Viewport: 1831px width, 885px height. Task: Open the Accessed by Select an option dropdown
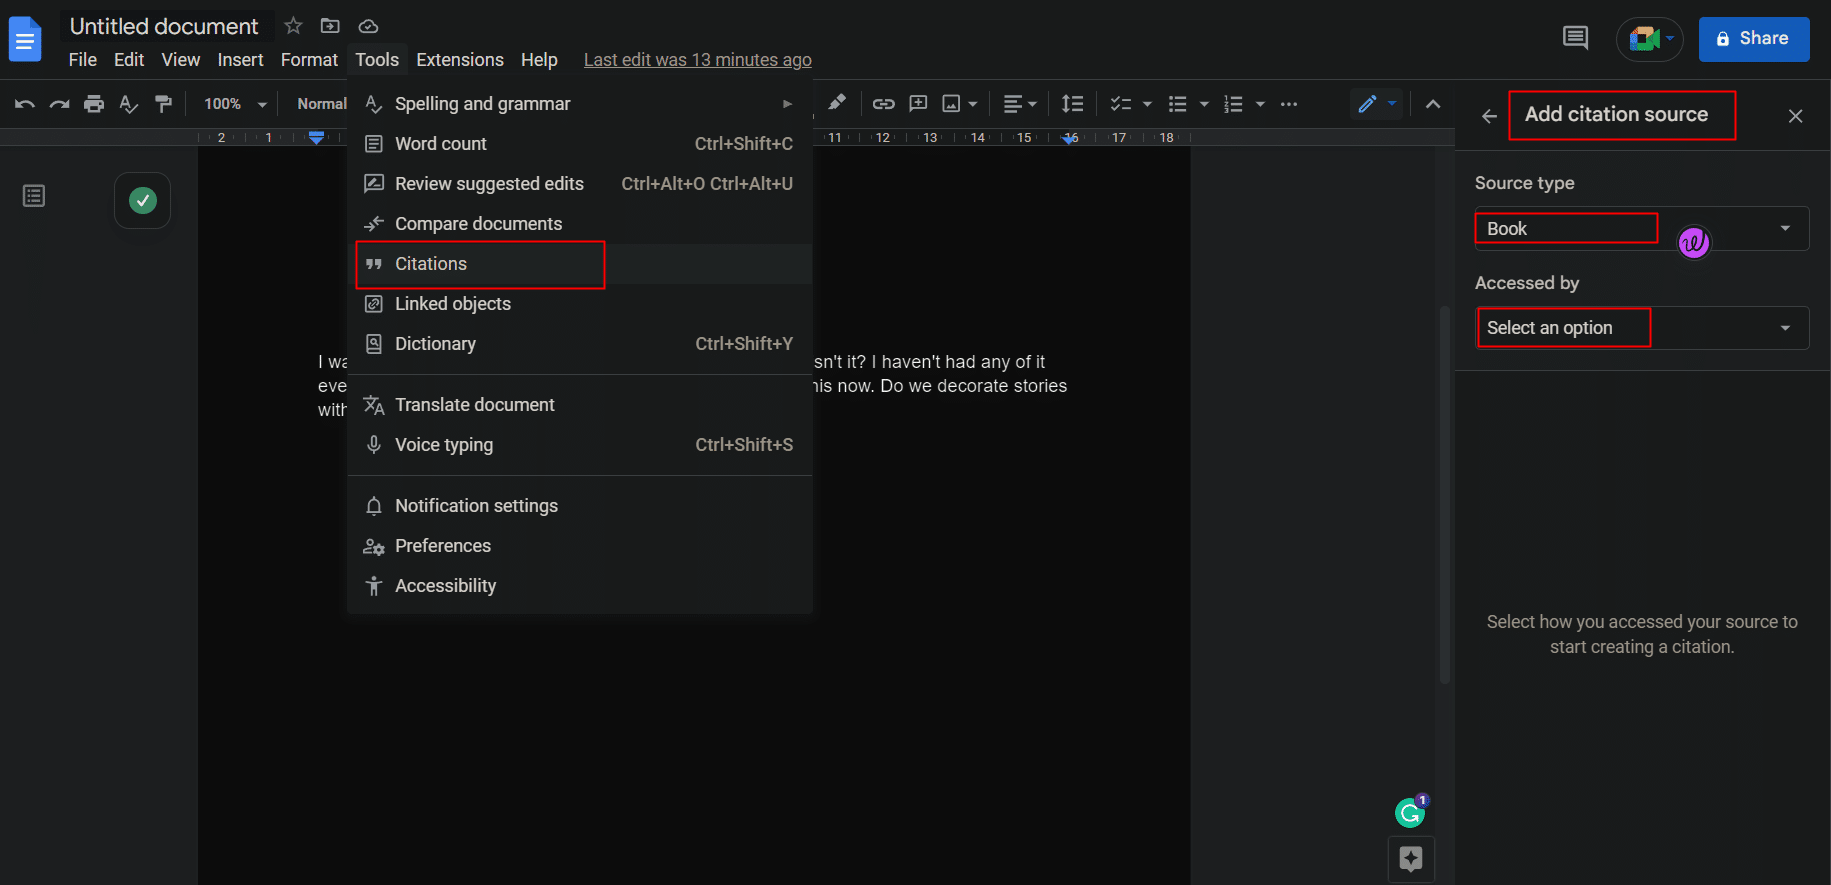(1642, 328)
